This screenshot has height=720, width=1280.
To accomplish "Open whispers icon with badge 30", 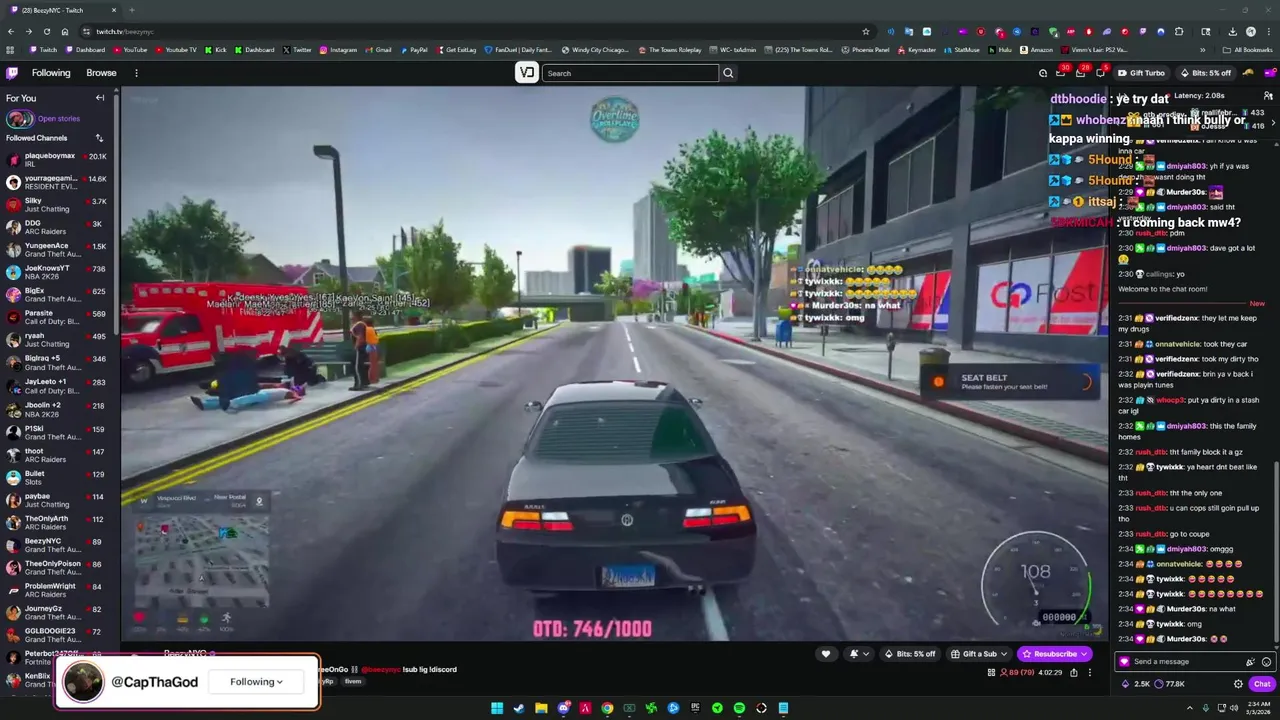I will tap(1060, 73).
